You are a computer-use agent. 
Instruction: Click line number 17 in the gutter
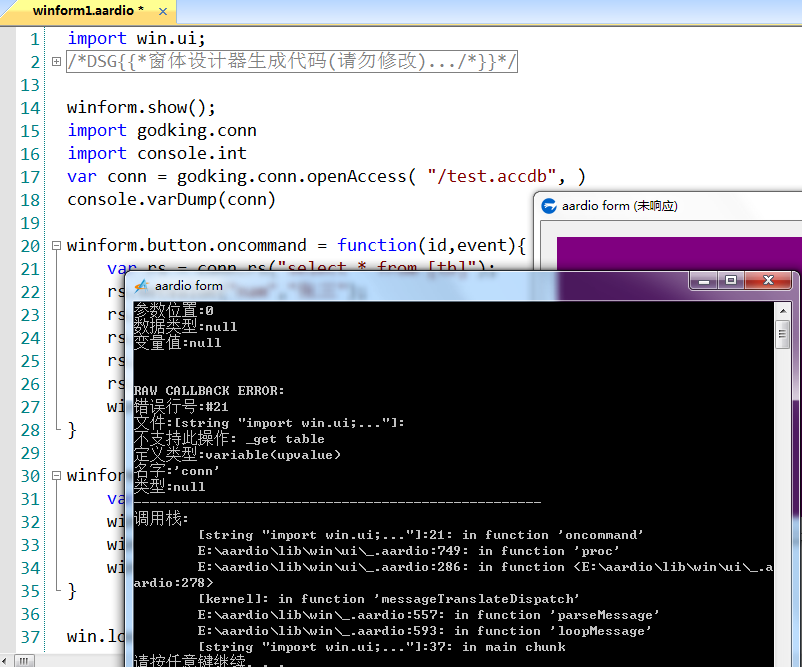pos(30,177)
